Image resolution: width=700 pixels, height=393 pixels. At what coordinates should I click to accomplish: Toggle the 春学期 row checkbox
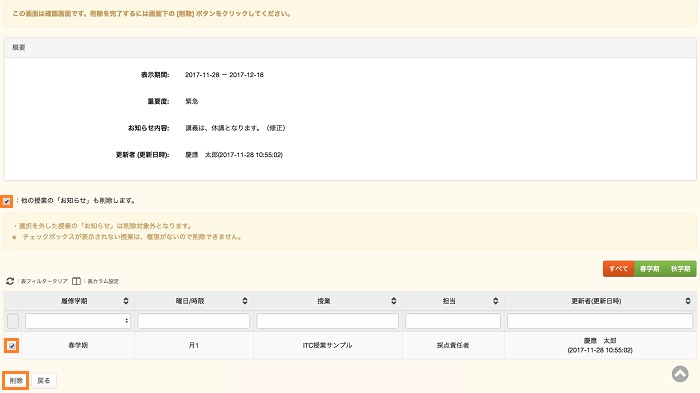(x=12, y=345)
